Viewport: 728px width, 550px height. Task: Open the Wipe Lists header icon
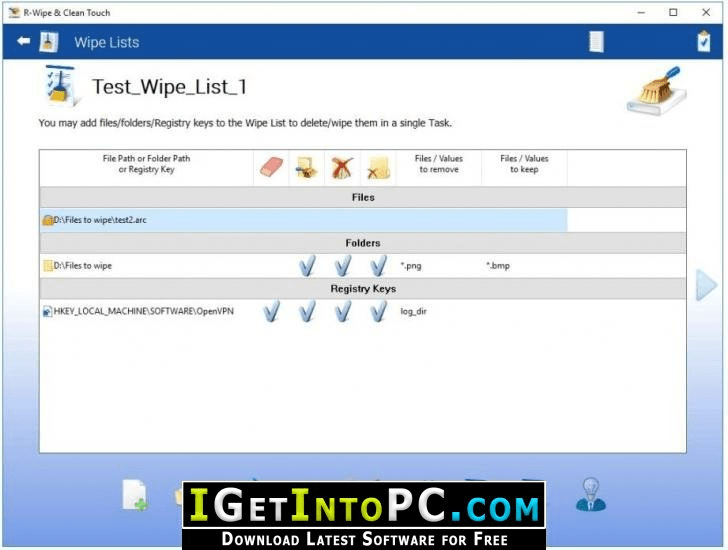coord(49,42)
